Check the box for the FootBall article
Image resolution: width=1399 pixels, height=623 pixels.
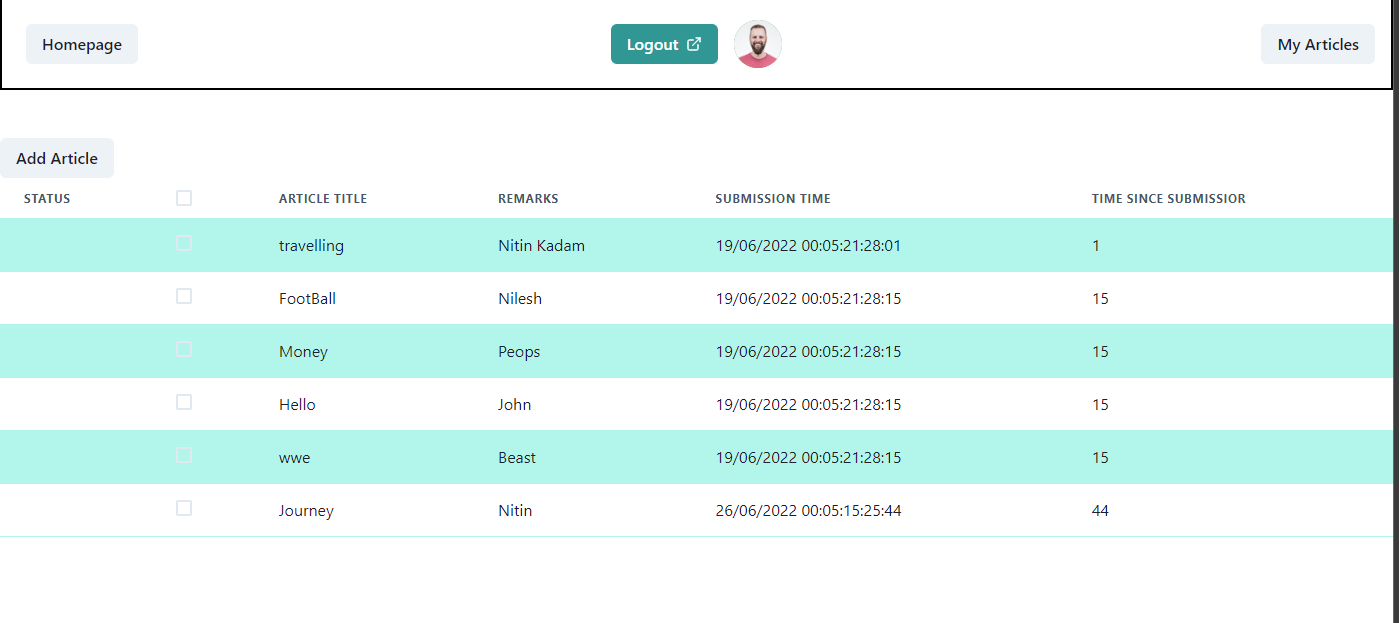pyautogui.click(x=184, y=296)
